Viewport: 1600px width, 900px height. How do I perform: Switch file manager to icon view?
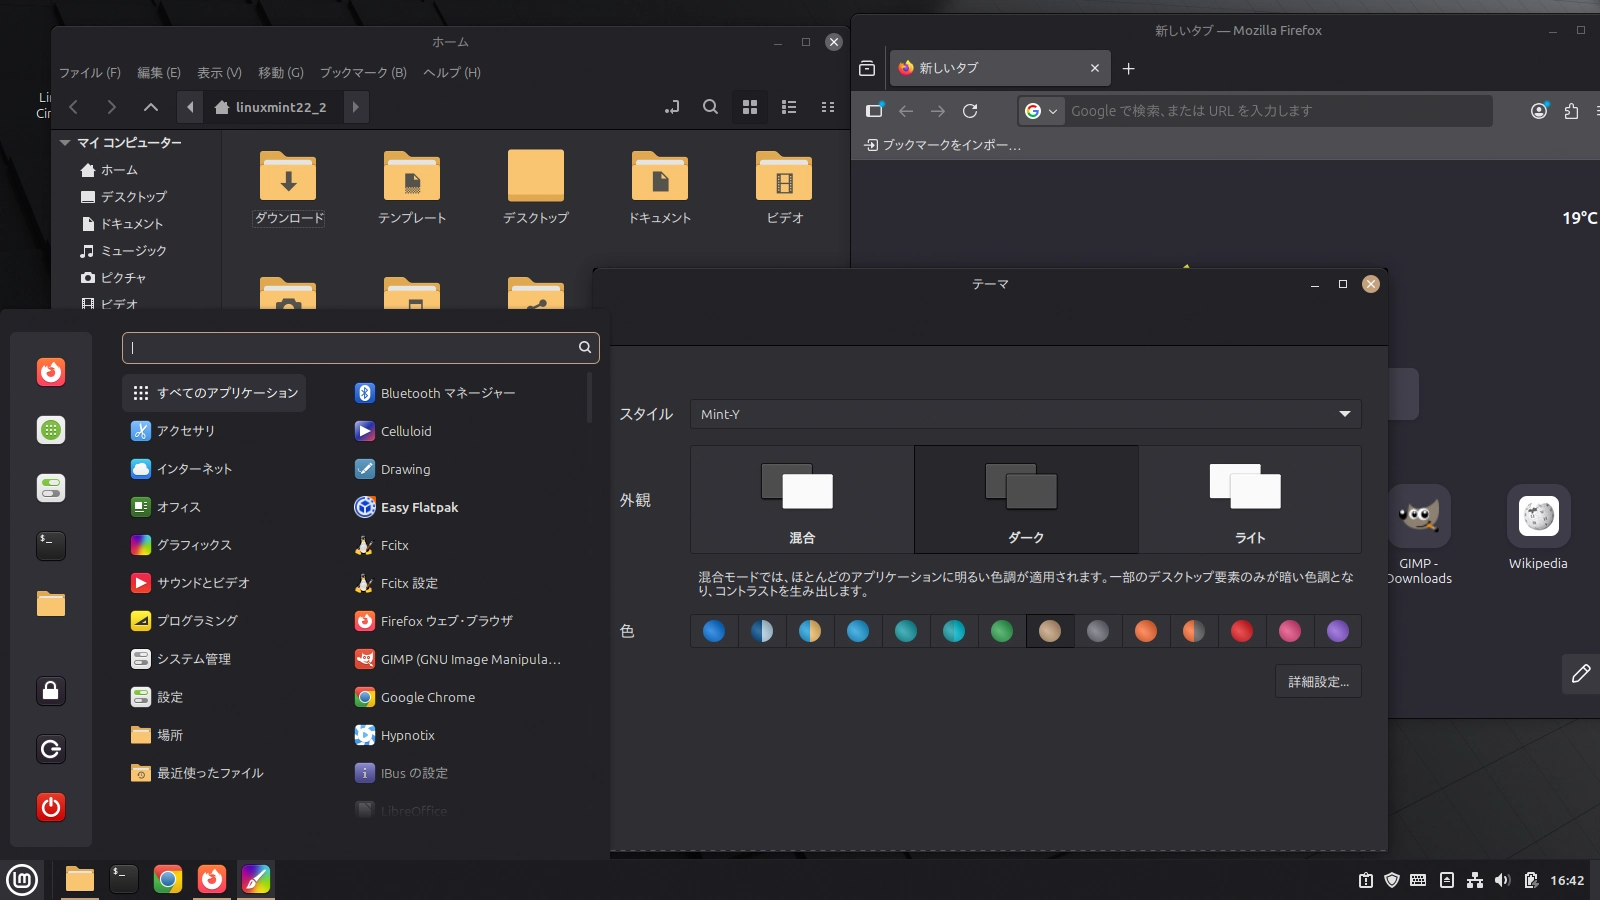coord(750,107)
